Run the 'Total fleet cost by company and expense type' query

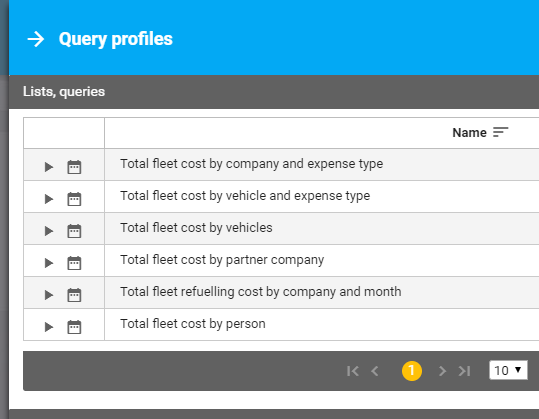coord(49,167)
